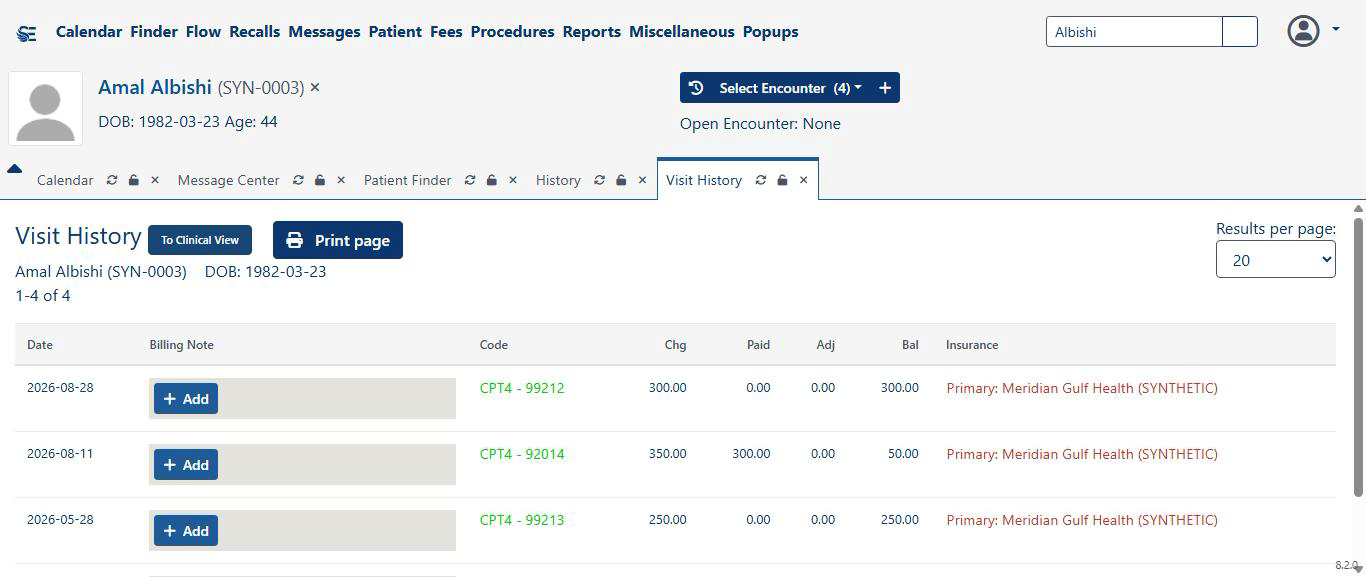The width and height of the screenshot is (1366, 577).
Task: Close the Calendar tab
Action: click(155, 180)
